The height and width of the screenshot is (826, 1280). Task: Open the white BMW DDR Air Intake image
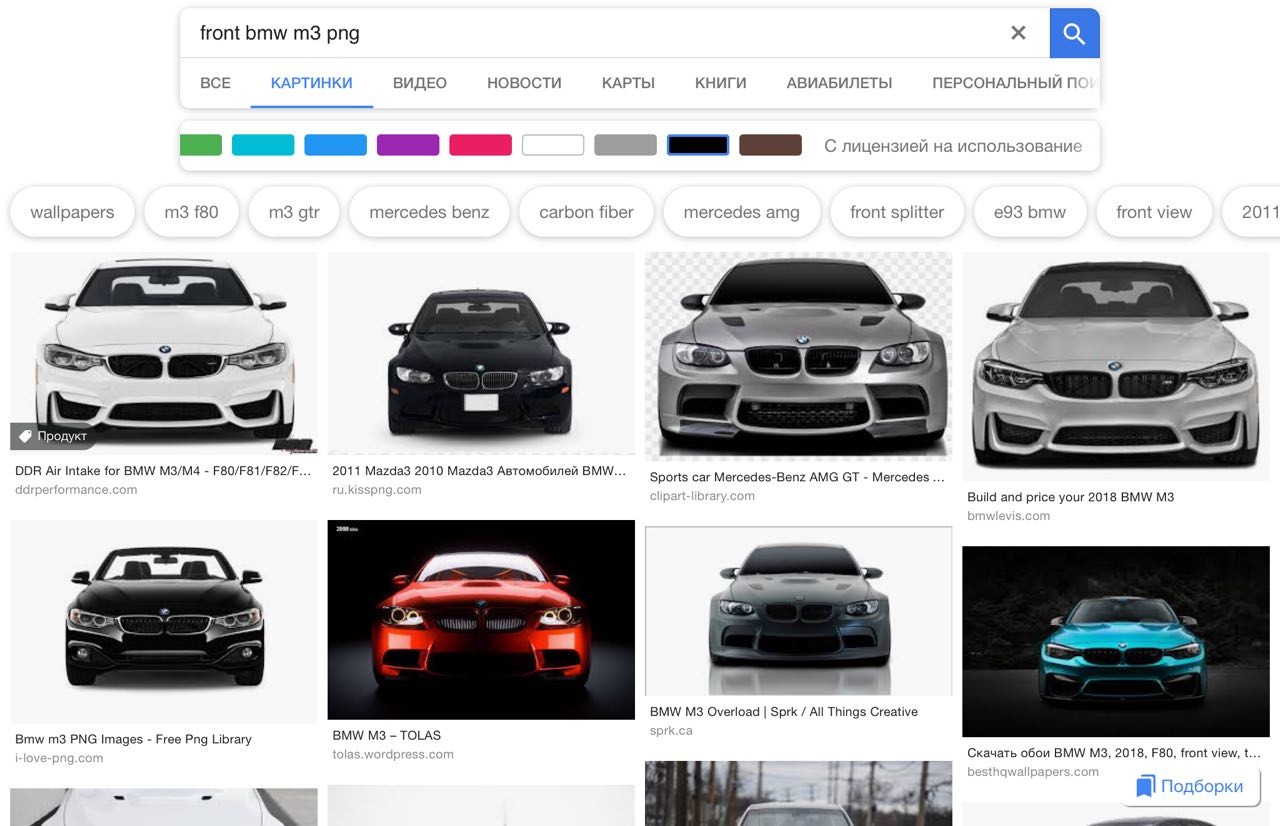coord(164,353)
